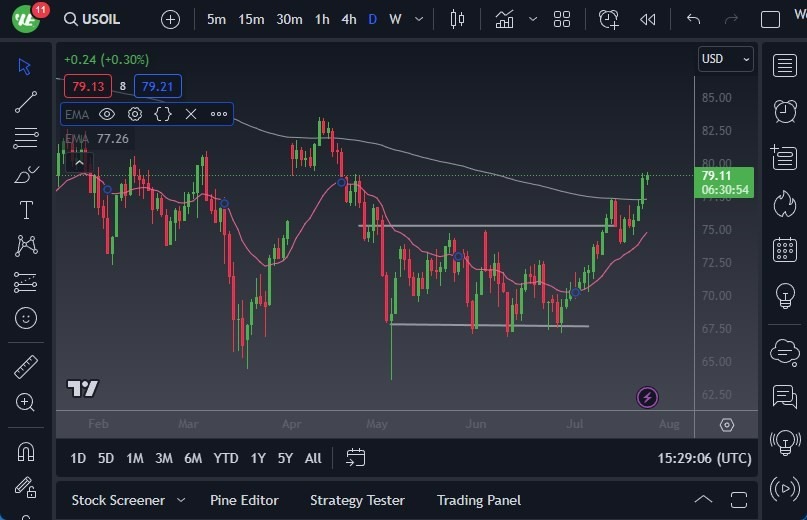Open the economic calendar icon

coord(785,249)
